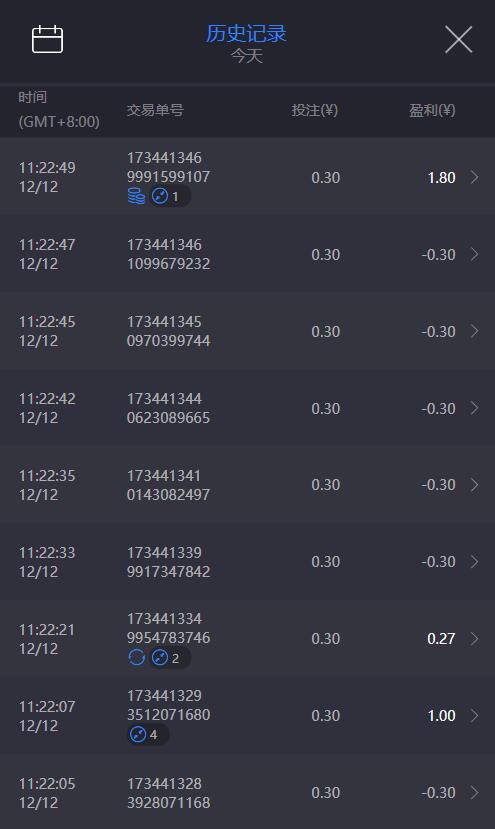Click the multiplier badge showing 2
Screen dimensions: 495x829
click(x=170, y=658)
